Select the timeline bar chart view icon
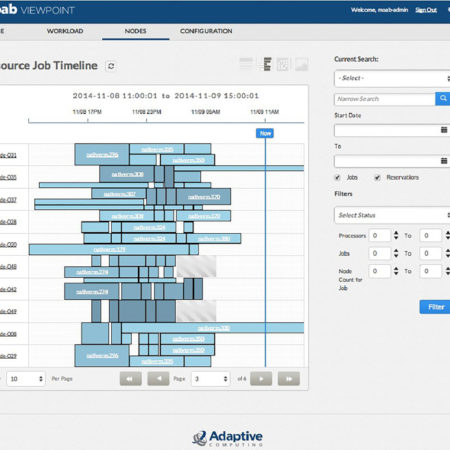The width and height of the screenshot is (450, 450). 267,64
